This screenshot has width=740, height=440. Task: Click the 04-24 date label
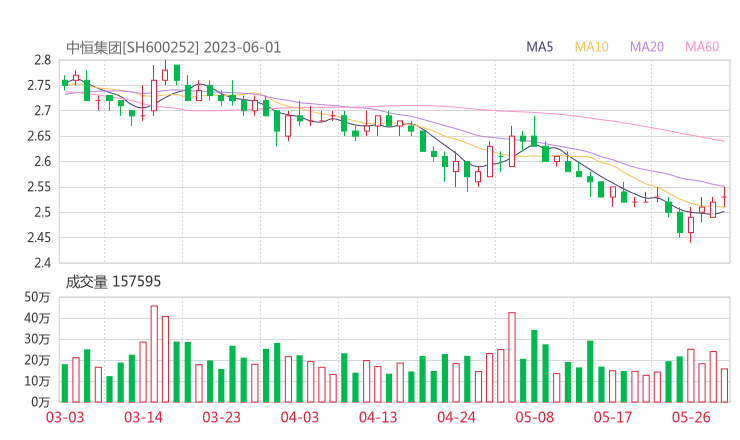tap(456, 417)
